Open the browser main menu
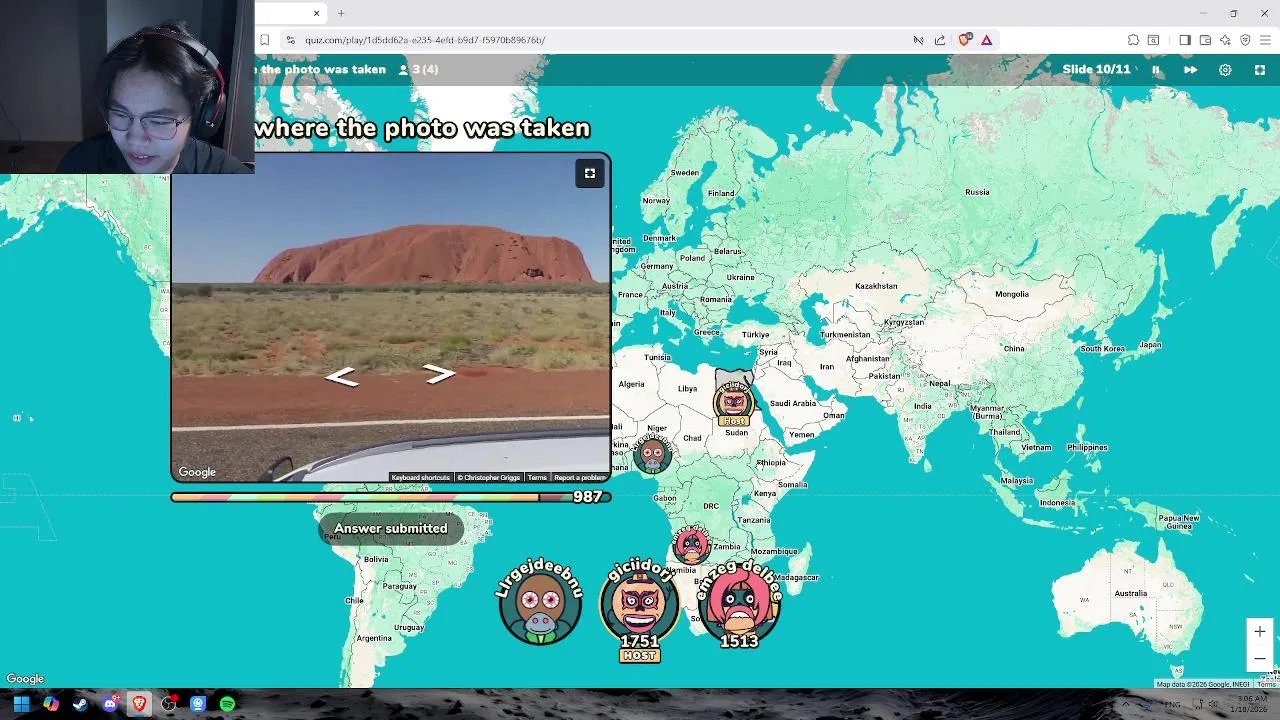The width and height of the screenshot is (1280, 720). coord(1266,40)
